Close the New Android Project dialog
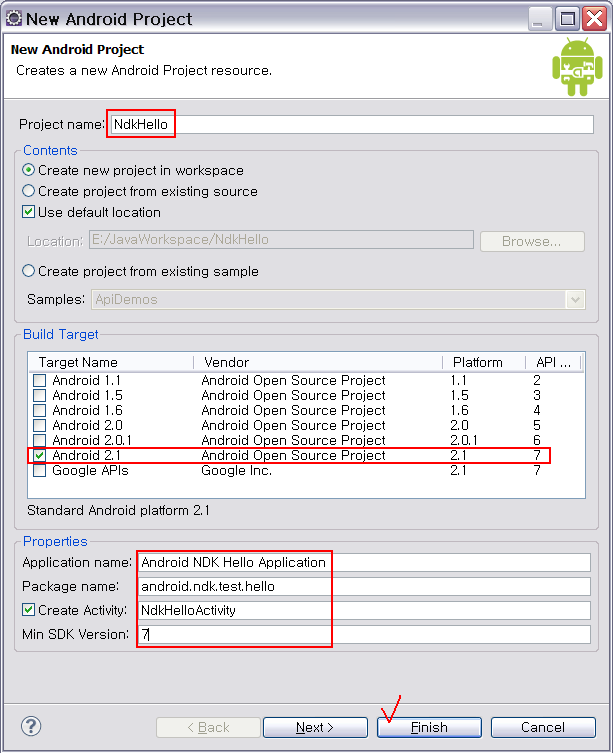 pos(595,19)
